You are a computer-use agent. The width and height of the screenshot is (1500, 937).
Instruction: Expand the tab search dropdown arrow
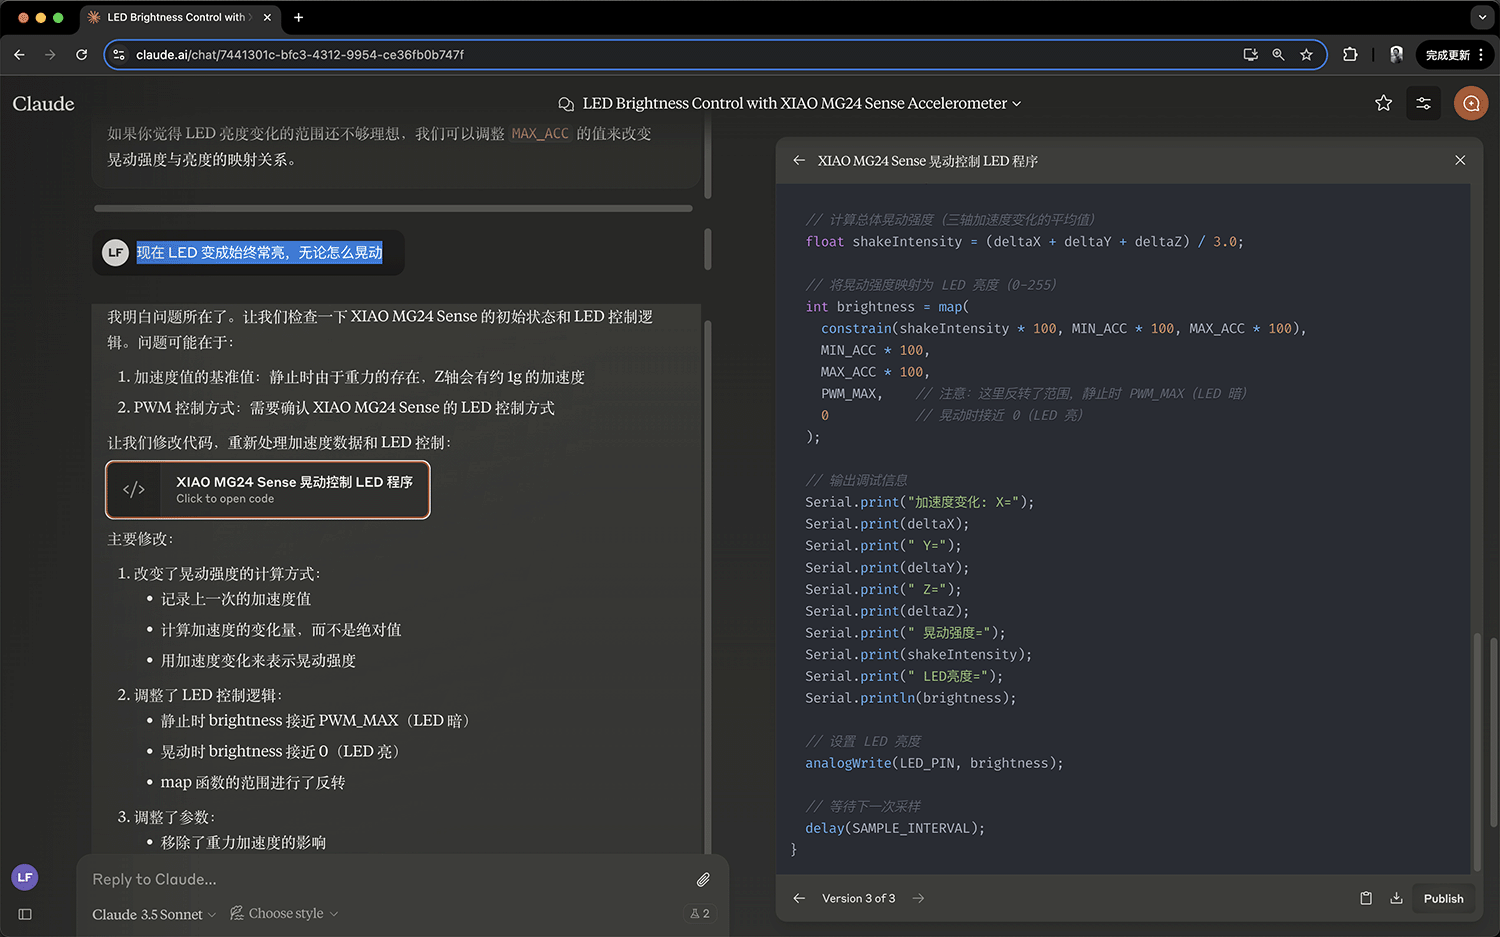pyautogui.click(x=1482, y=17)
